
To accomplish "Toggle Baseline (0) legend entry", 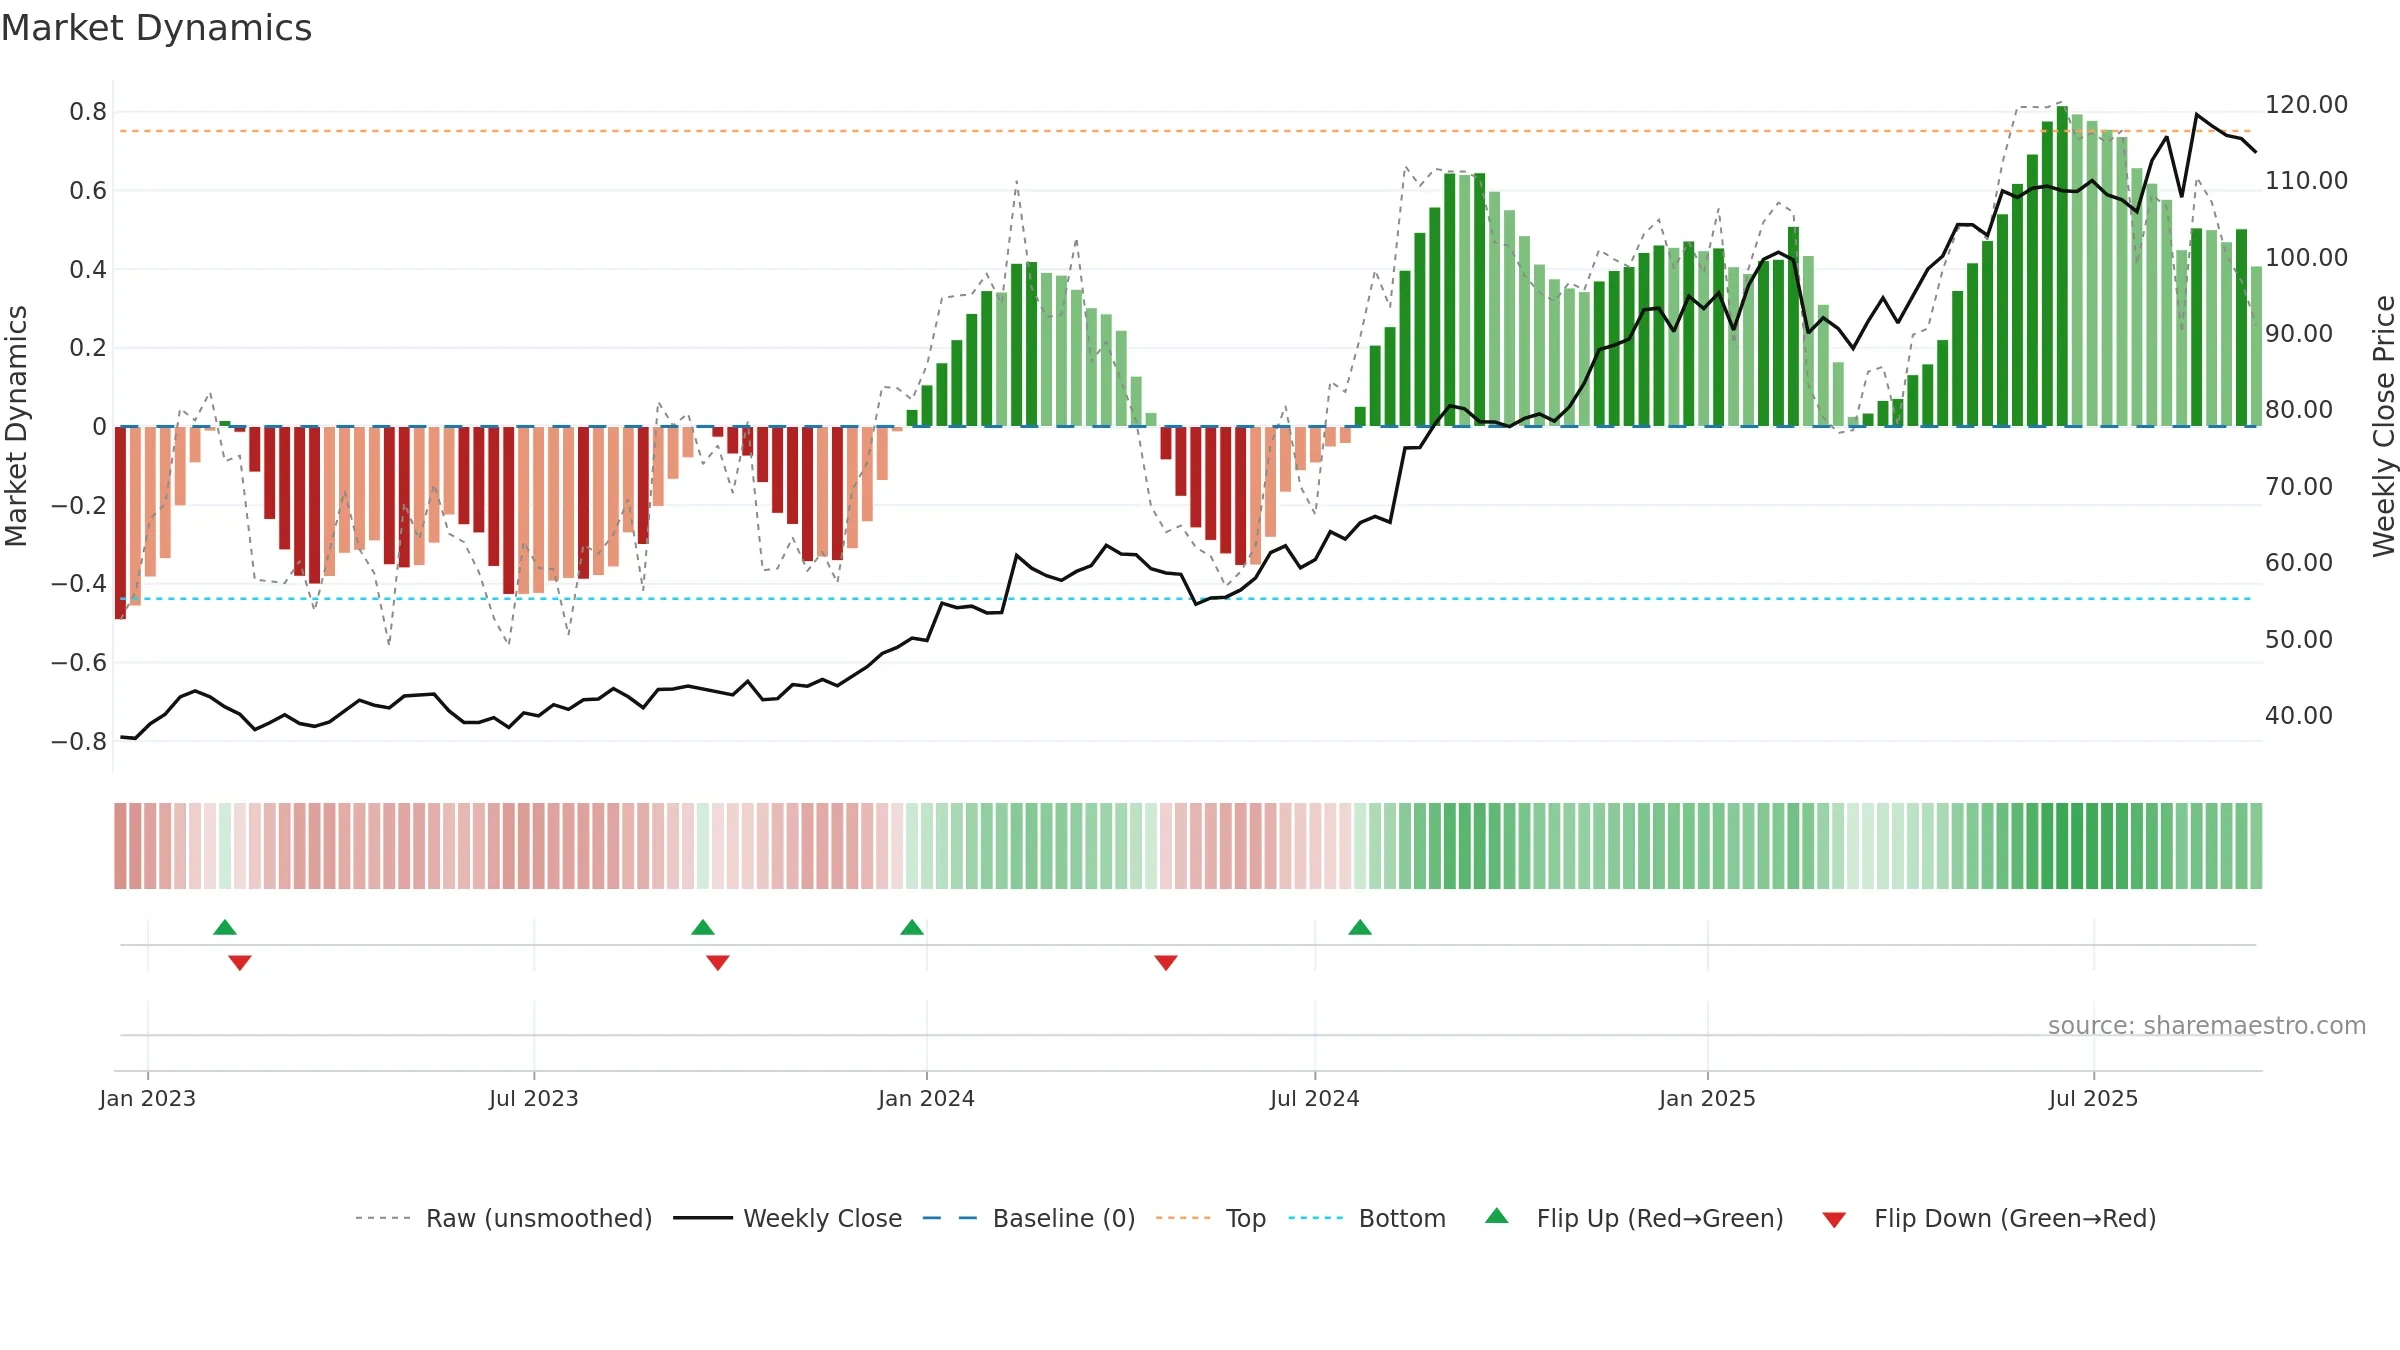I will pyautogui.click(x=1029, y=1218).
